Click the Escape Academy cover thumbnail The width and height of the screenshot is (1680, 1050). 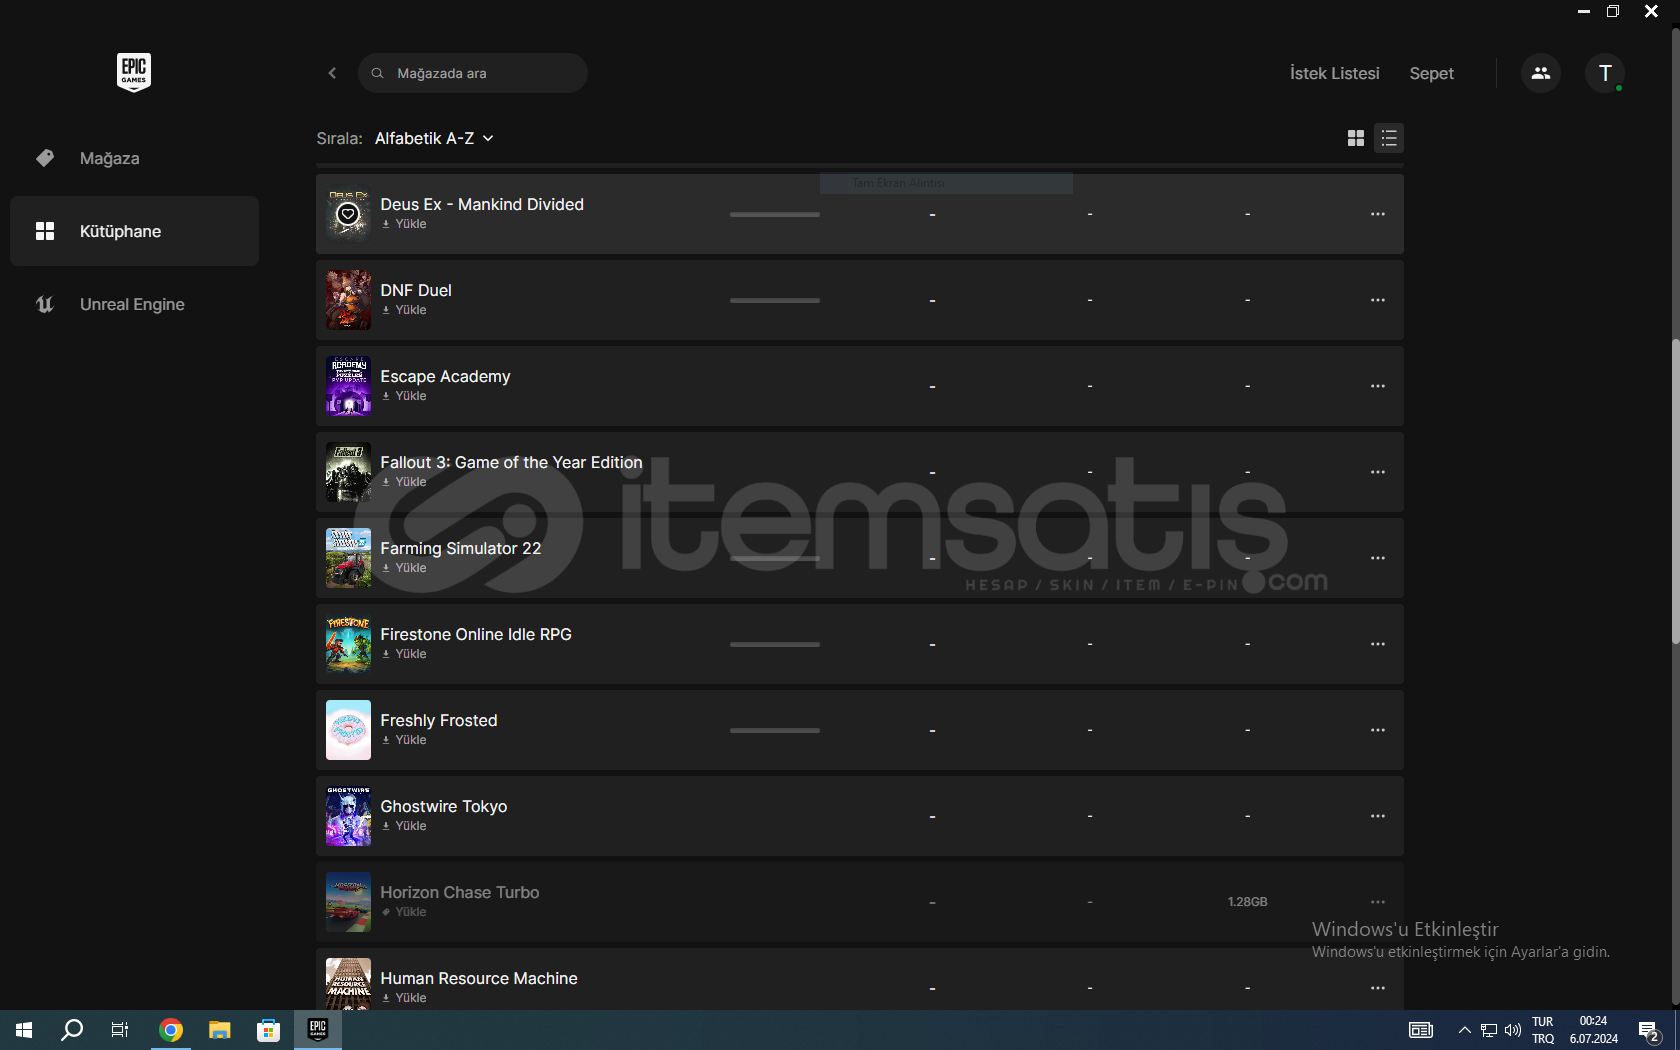click(348, 386)
